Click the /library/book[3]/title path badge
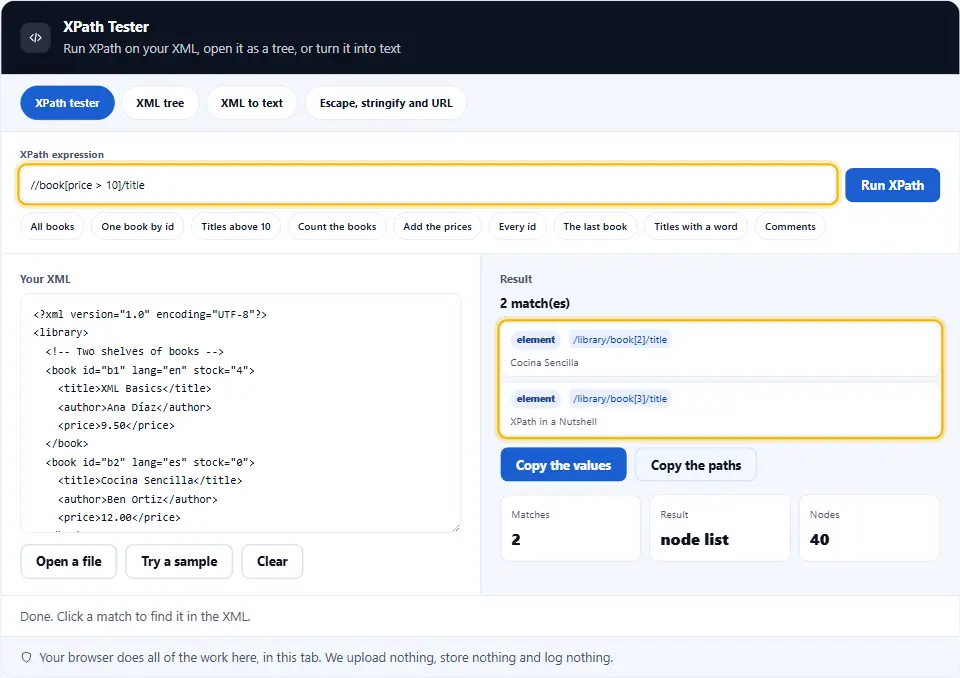The width and height of the screenshot is (960, 678). (x=620, y=399)
